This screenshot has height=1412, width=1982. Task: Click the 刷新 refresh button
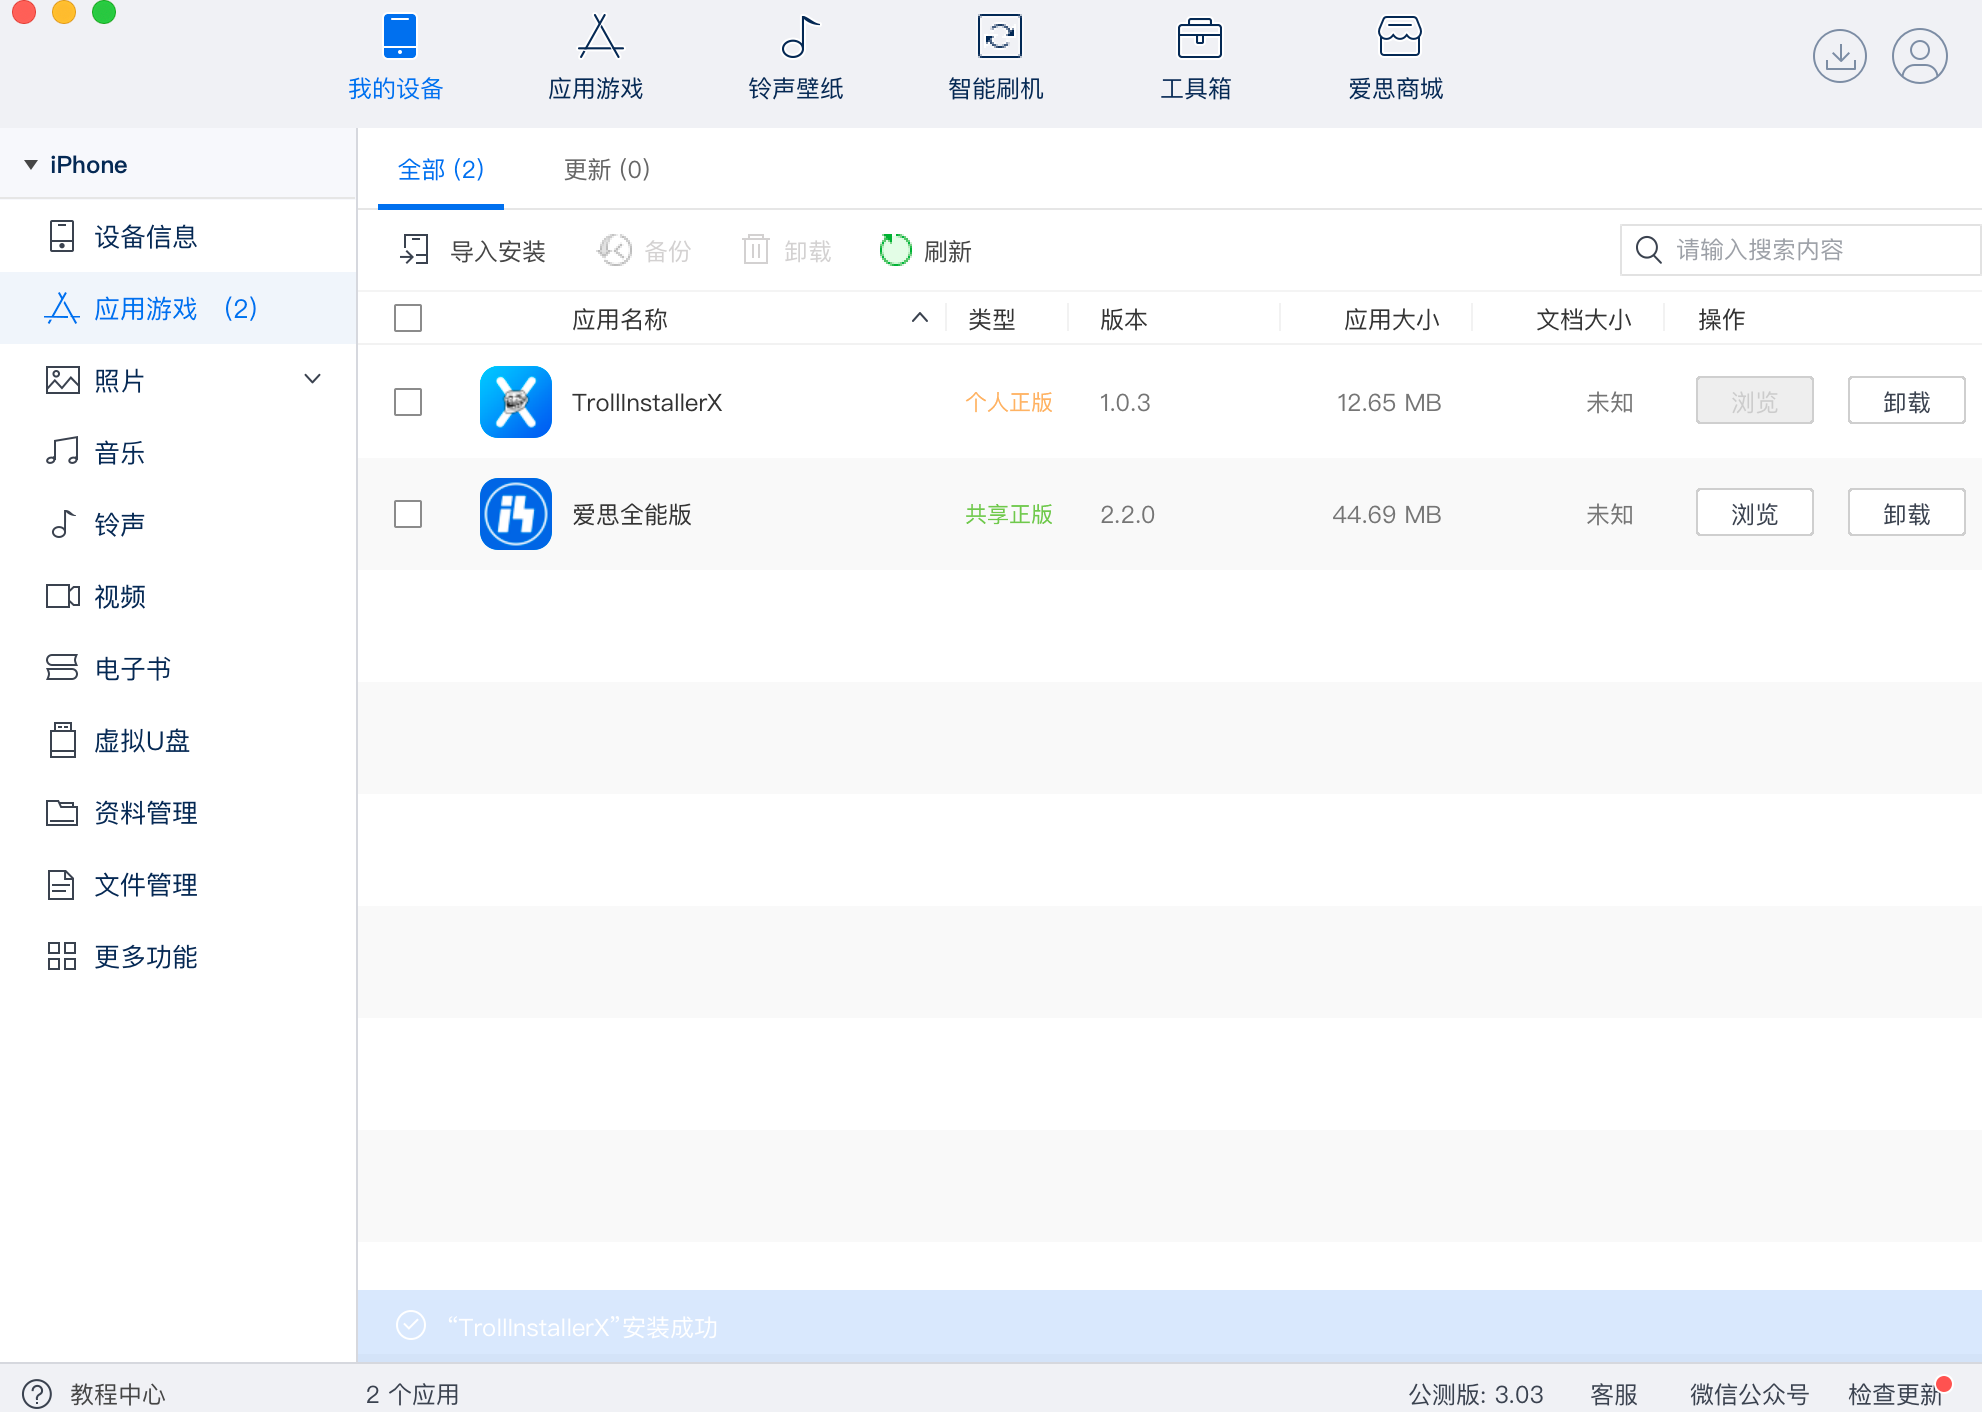926,251
